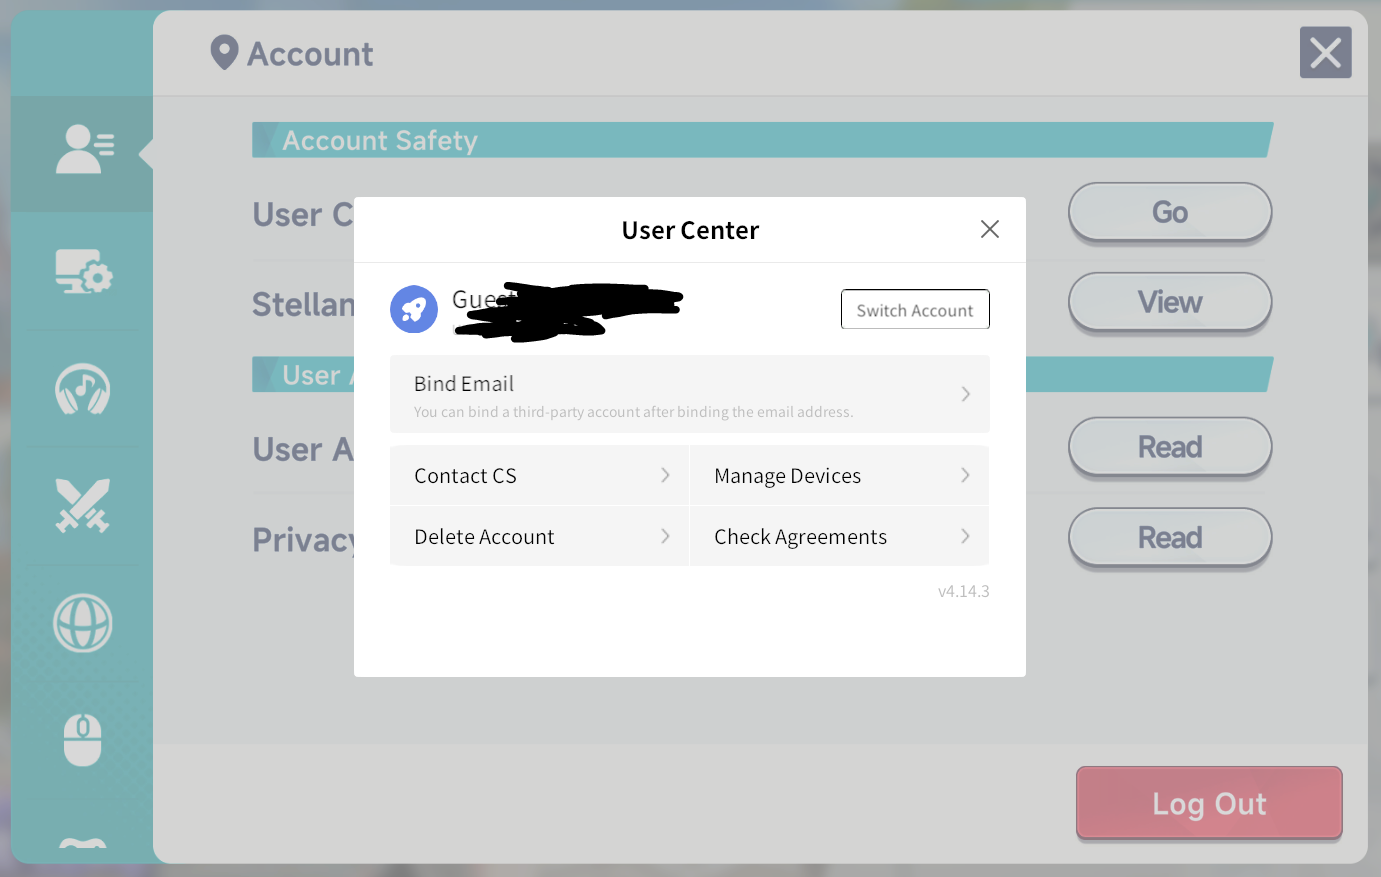1381x877 pixels.
Task: Click the chevron on the Bind Email row
Action: pos(966,394)
